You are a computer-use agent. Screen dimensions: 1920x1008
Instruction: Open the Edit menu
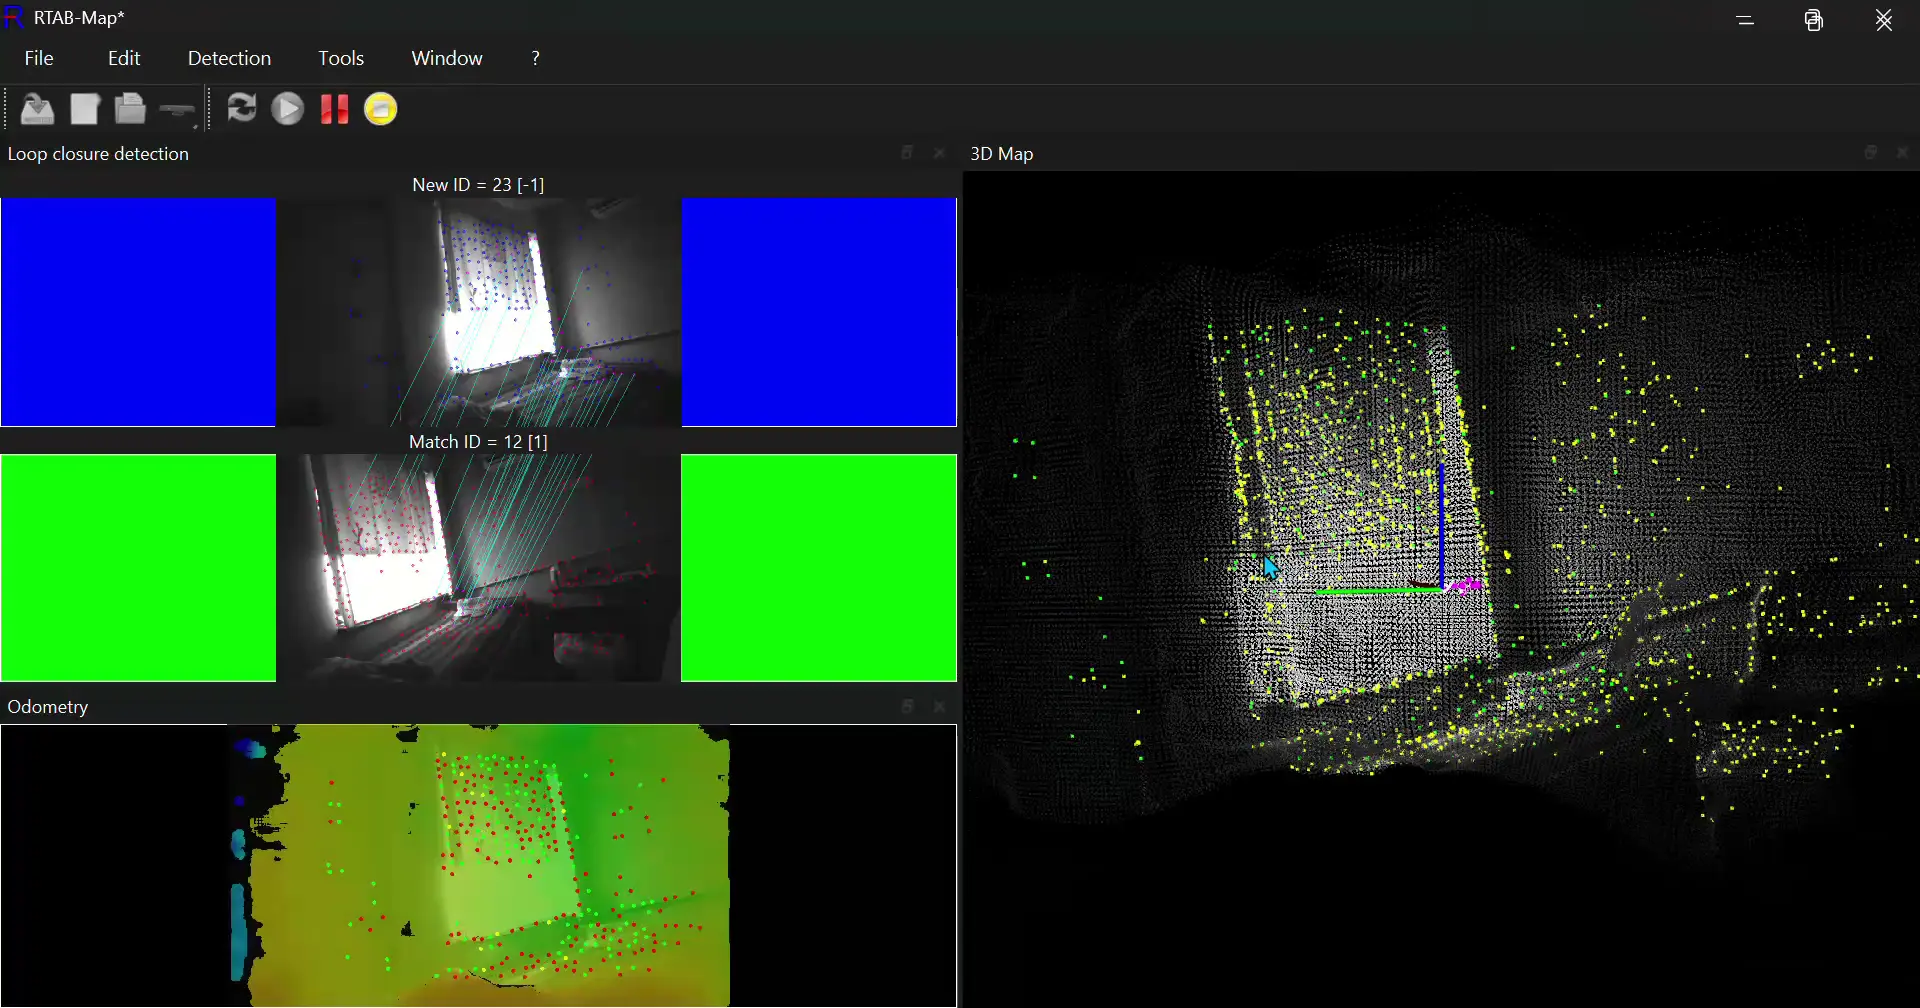tap(124, 58)
